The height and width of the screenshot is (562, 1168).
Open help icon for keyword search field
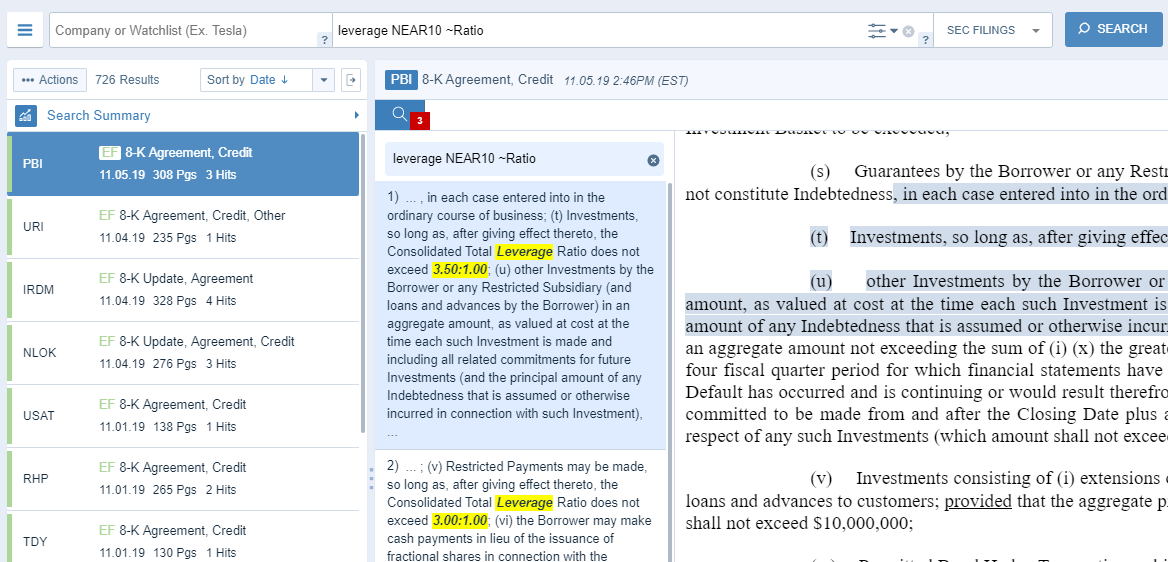[x=925, y=40]
